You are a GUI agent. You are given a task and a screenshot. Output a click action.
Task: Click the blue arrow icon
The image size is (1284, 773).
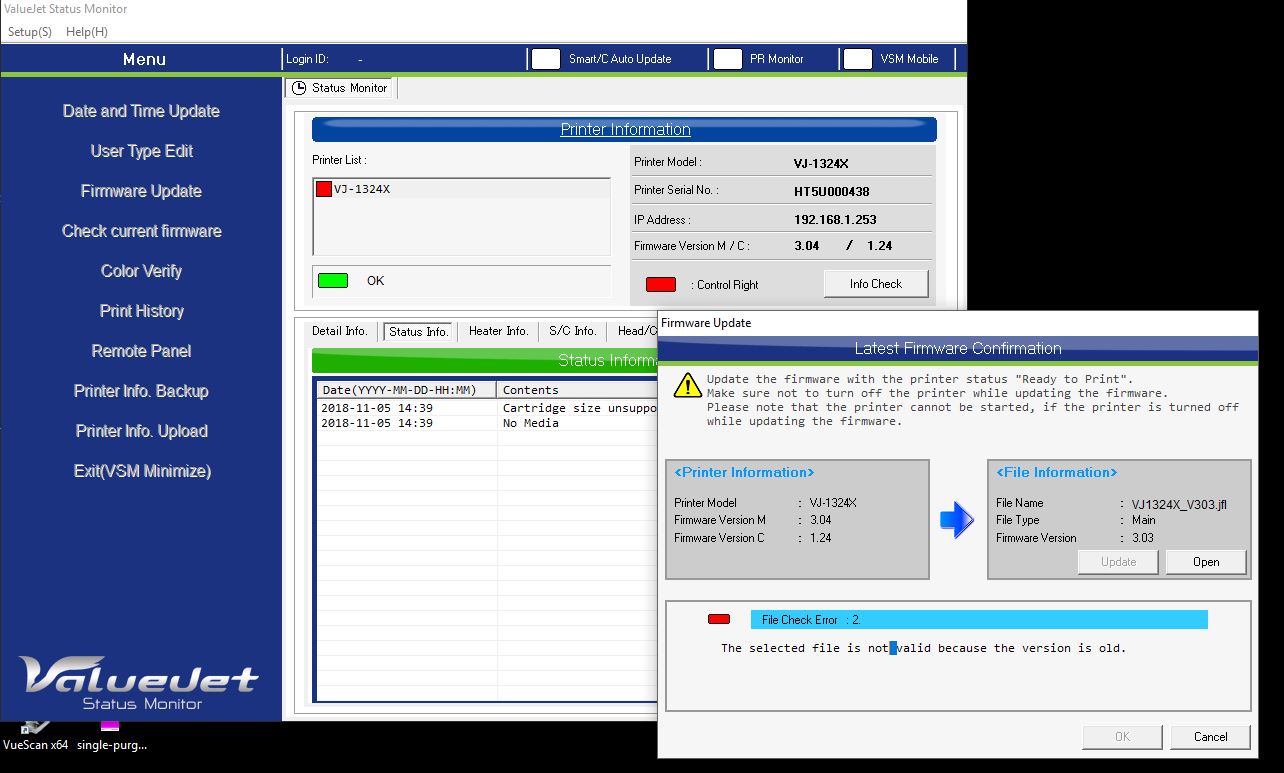click(x=957, y=519)
